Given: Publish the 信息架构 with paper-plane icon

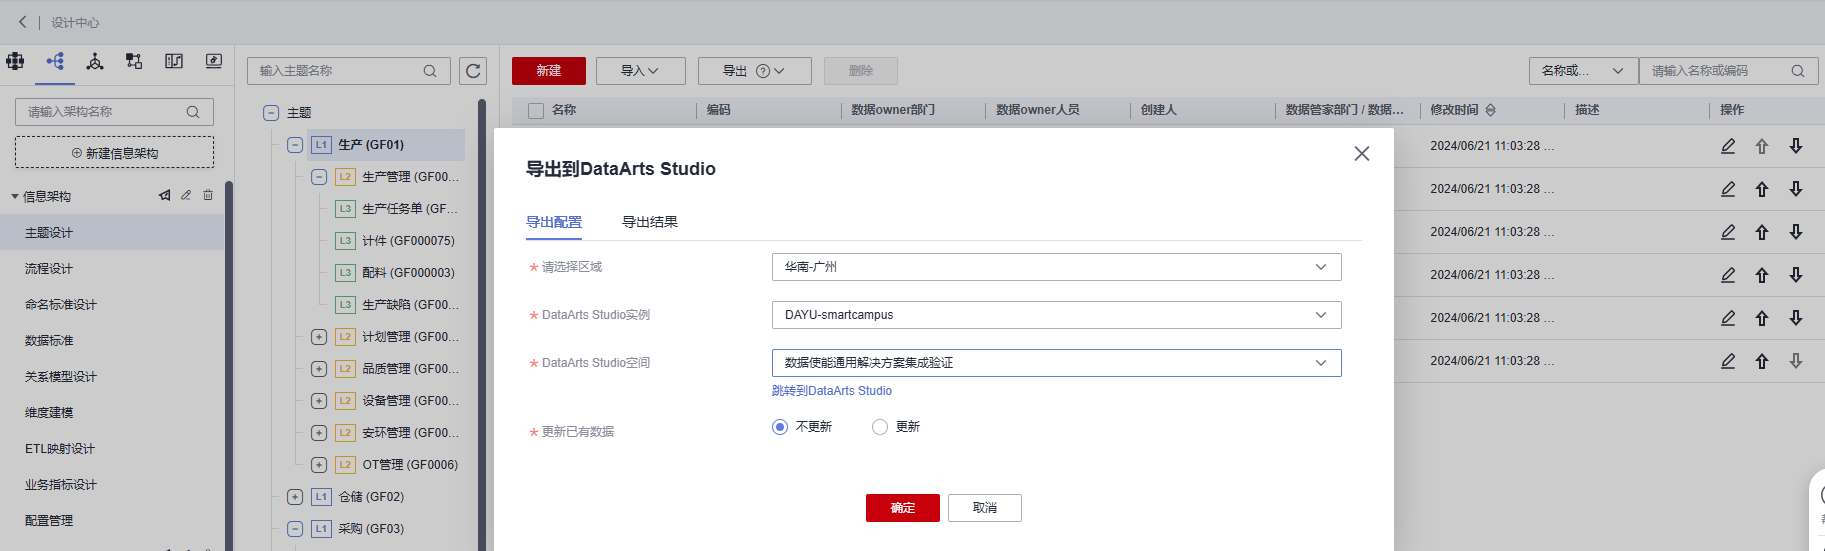Looking at the screenshot, I should (x=164, y=195).
